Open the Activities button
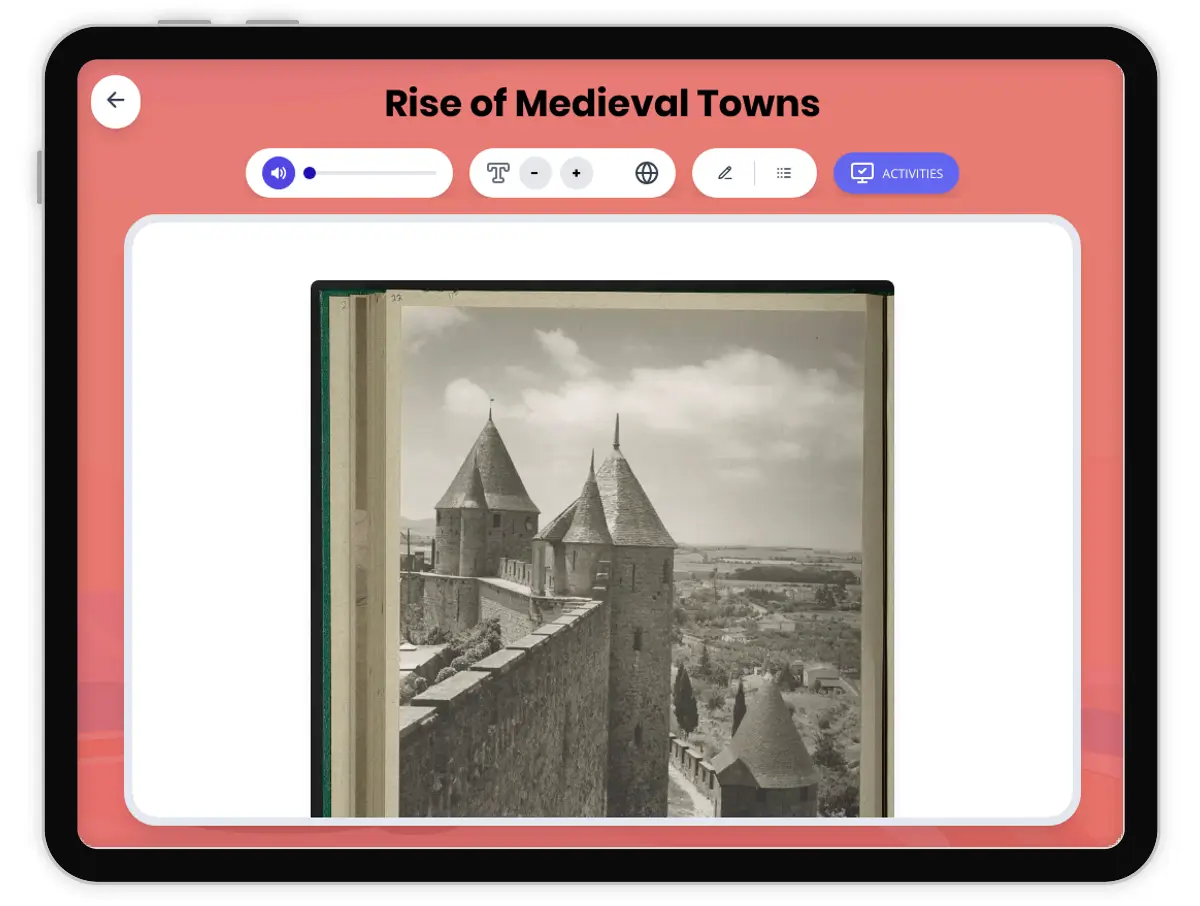 tap(896, 173)
